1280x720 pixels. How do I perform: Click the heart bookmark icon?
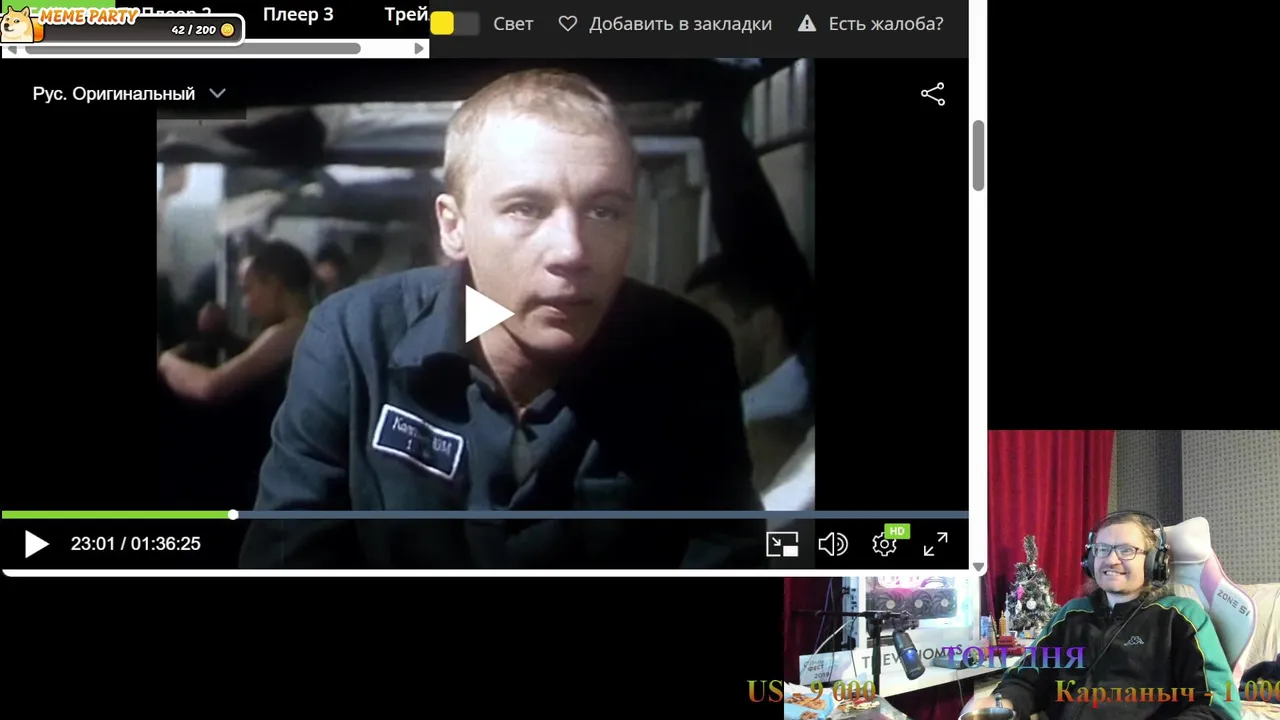pyautogui.click(x=568, y=24)
